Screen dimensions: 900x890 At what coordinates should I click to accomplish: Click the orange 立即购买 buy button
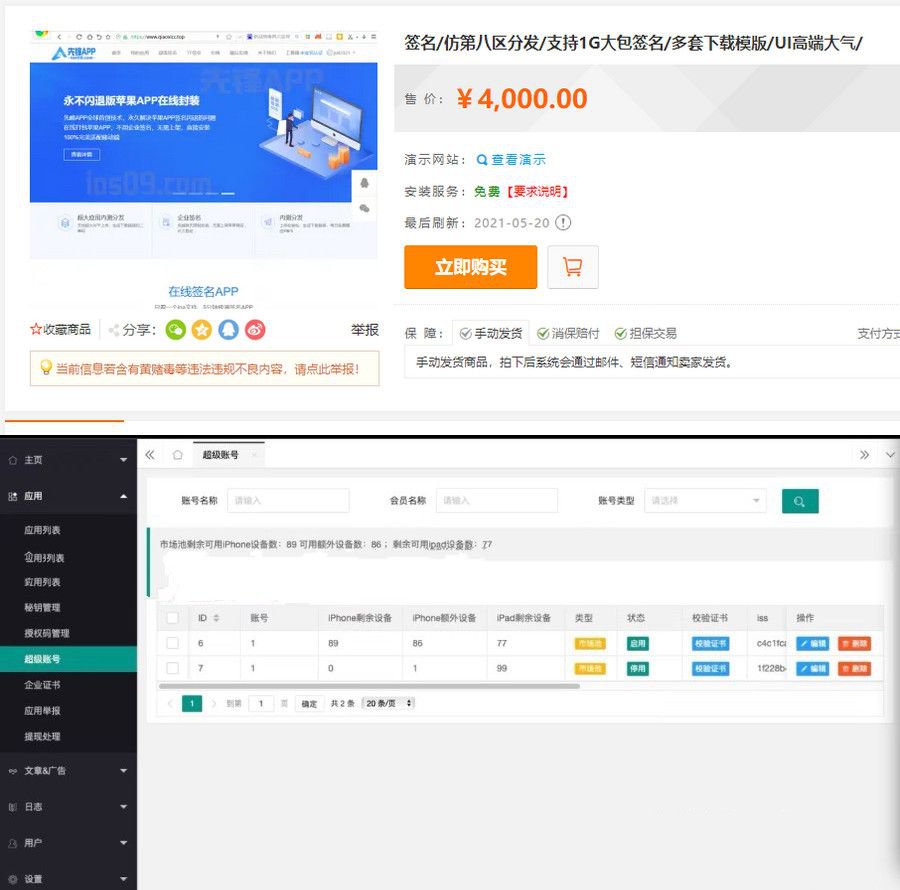coord(470,267)
